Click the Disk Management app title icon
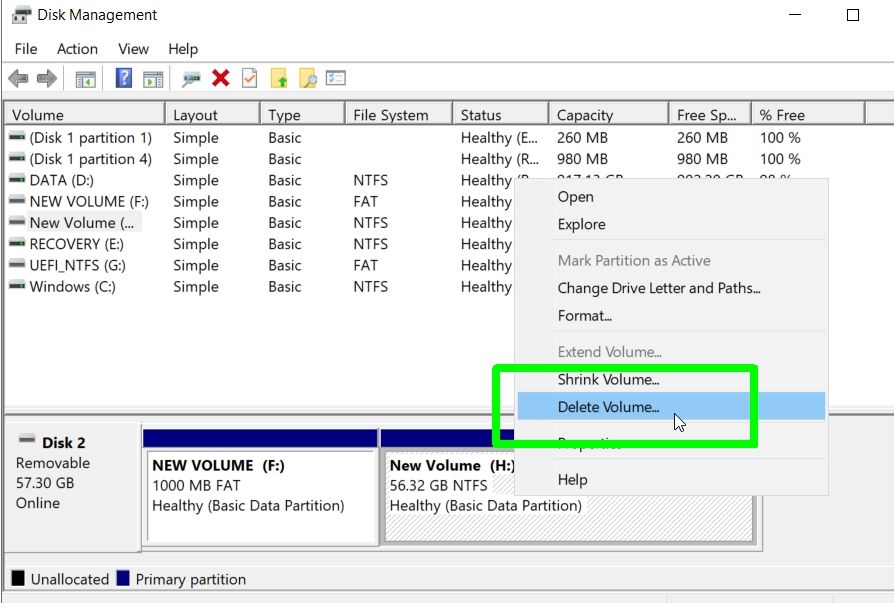This screenshot has height=603, width=894. pyautogui.click(x=21, y=15)
